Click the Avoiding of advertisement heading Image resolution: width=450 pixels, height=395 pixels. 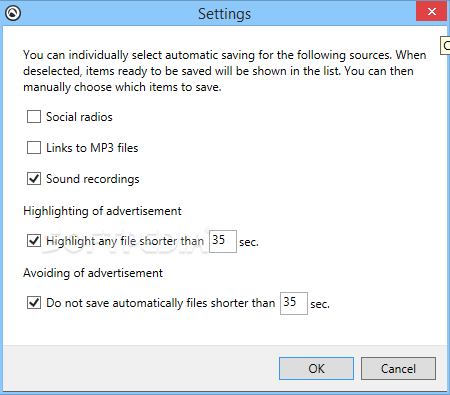tap(93, 273)
